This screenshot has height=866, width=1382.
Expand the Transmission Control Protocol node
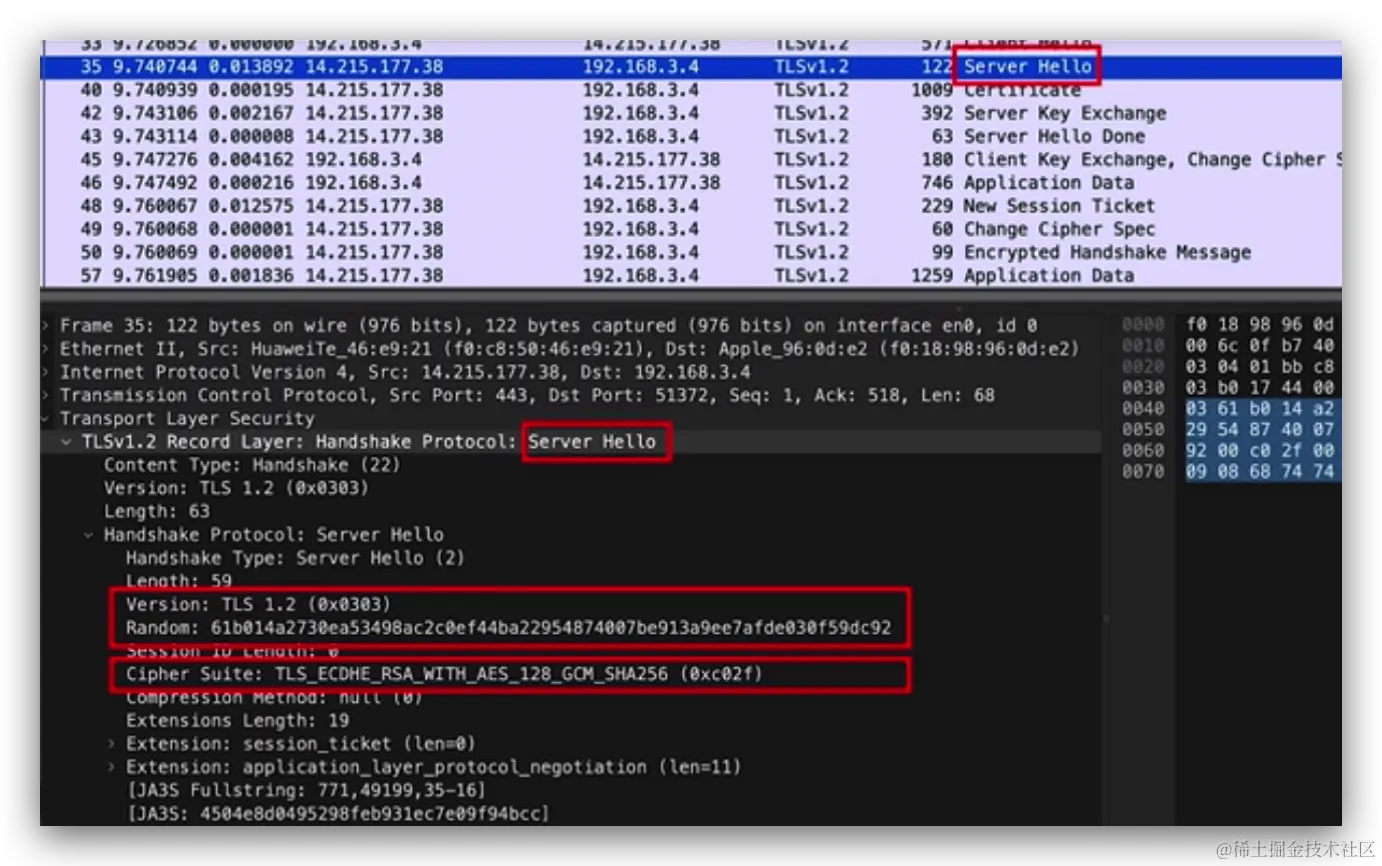pos(47,395)
